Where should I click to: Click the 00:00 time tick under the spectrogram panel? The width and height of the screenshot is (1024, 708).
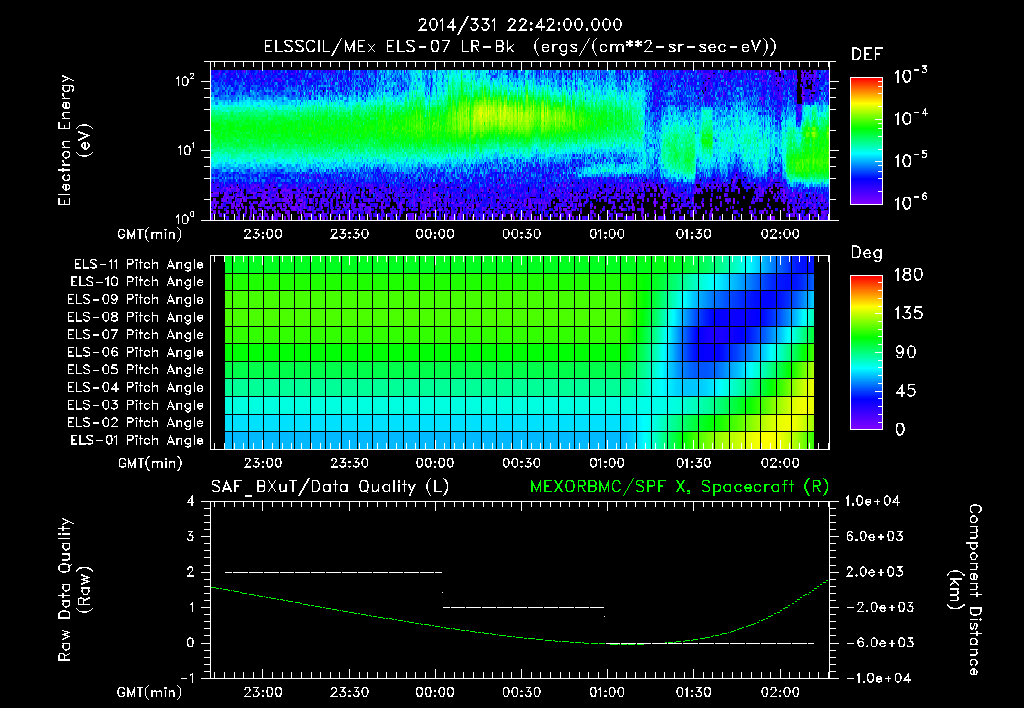pos(435,234)
